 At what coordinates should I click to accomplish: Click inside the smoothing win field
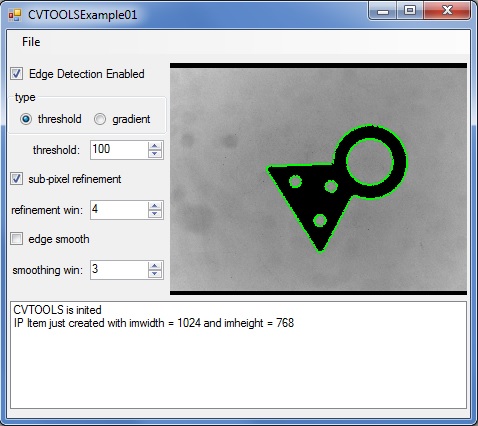(119, 270)
